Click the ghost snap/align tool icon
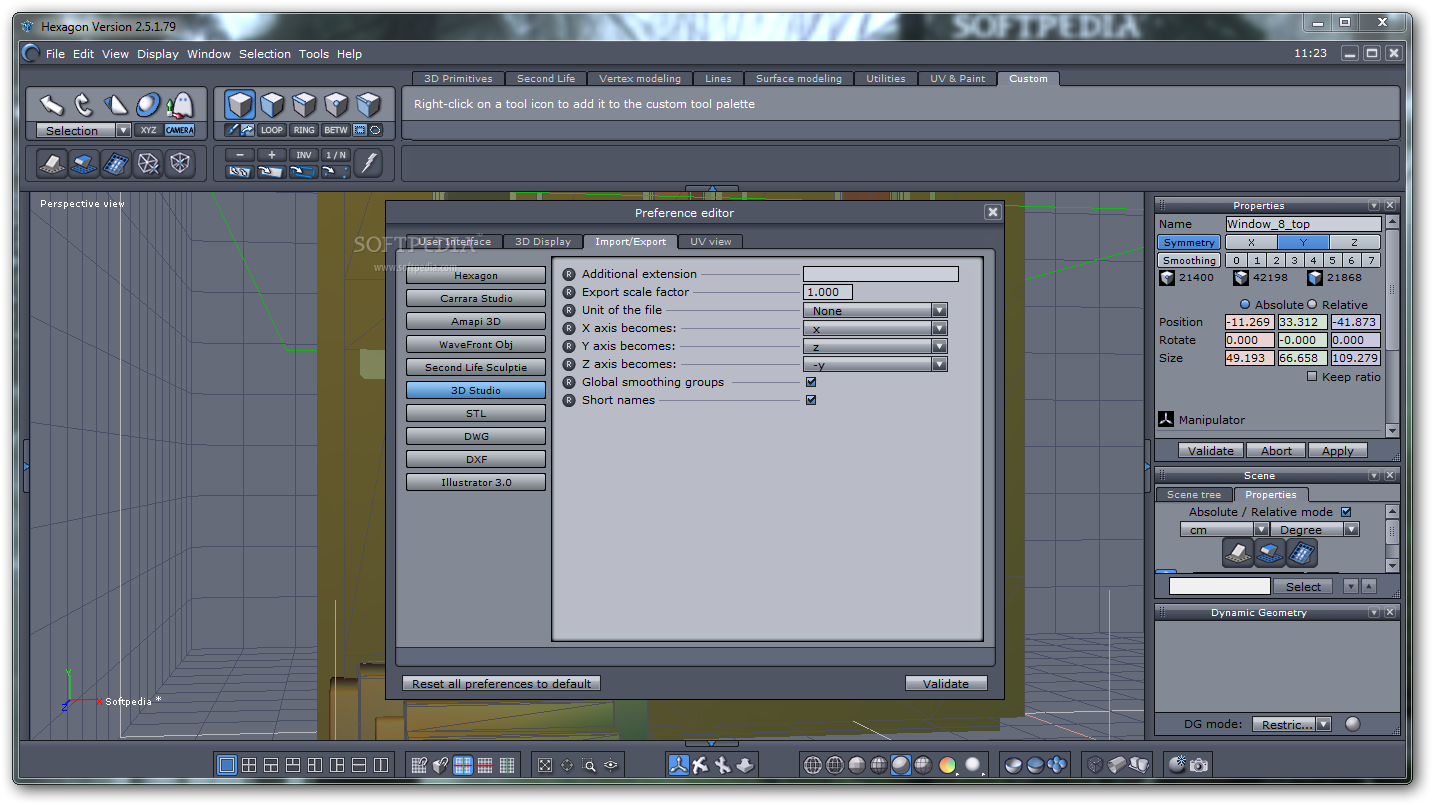Image resolution: width=1433 pixels, height=805 pixels. coord(180,104)
